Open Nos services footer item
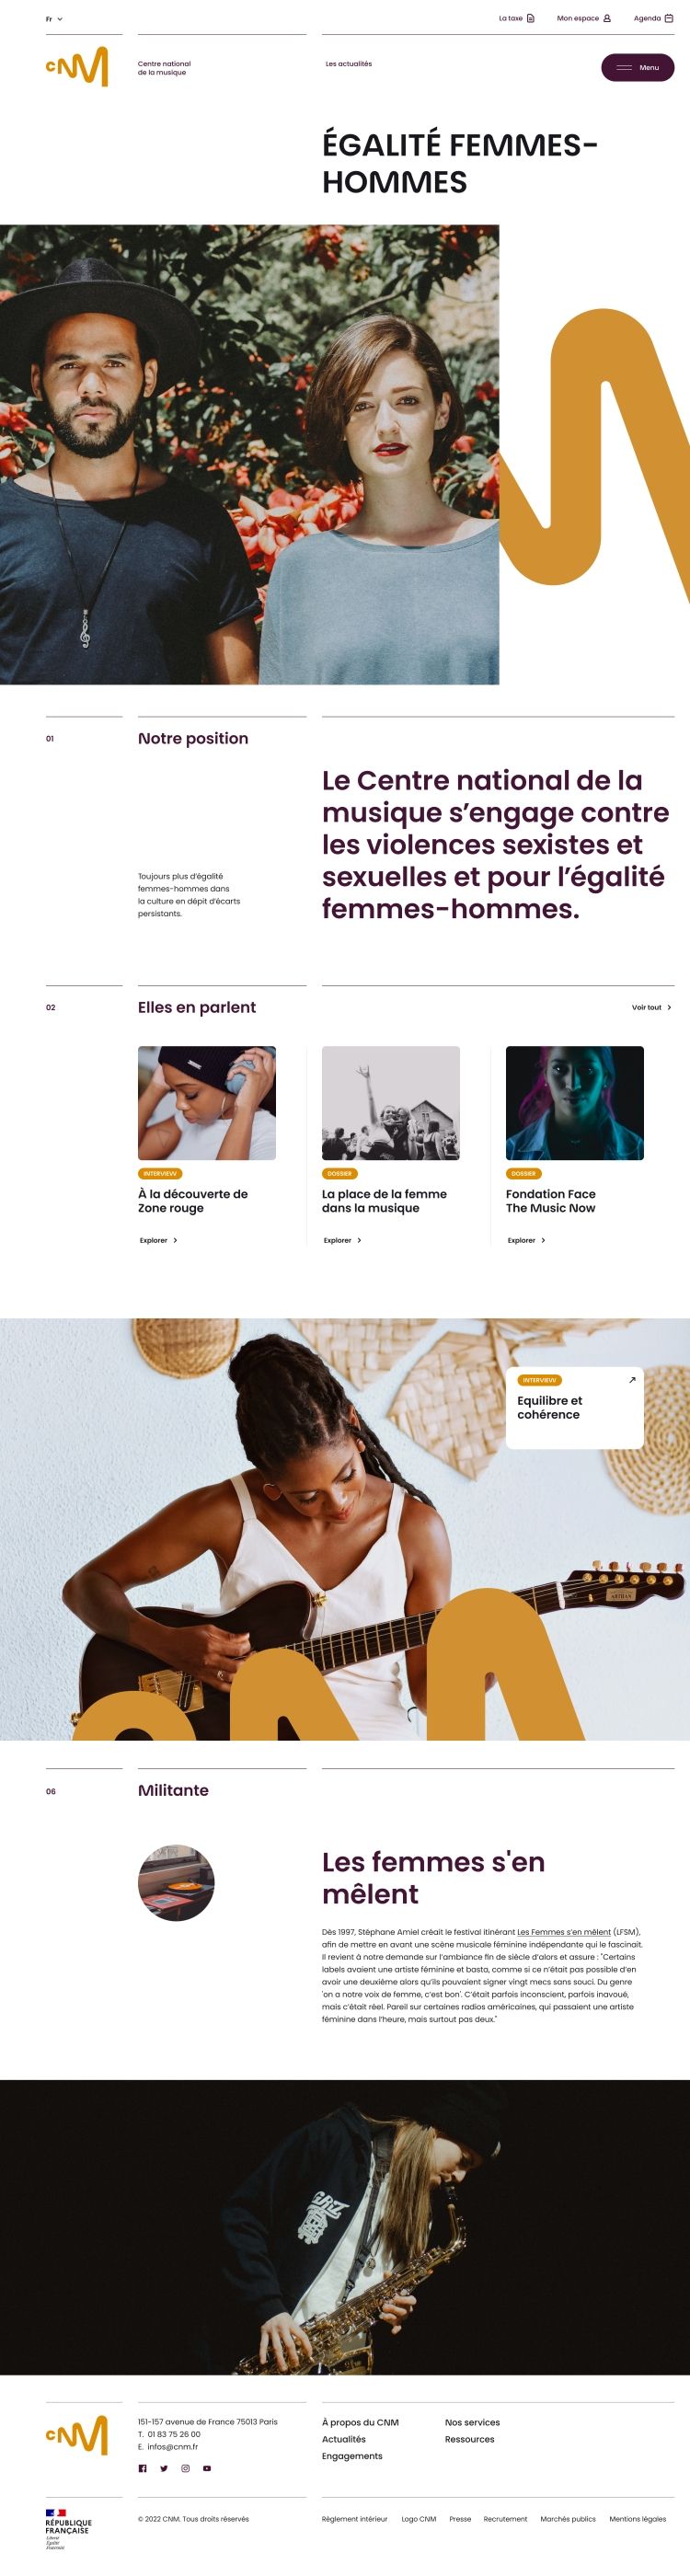This screenshot has height=2576, width=690. coord(472,2422)
